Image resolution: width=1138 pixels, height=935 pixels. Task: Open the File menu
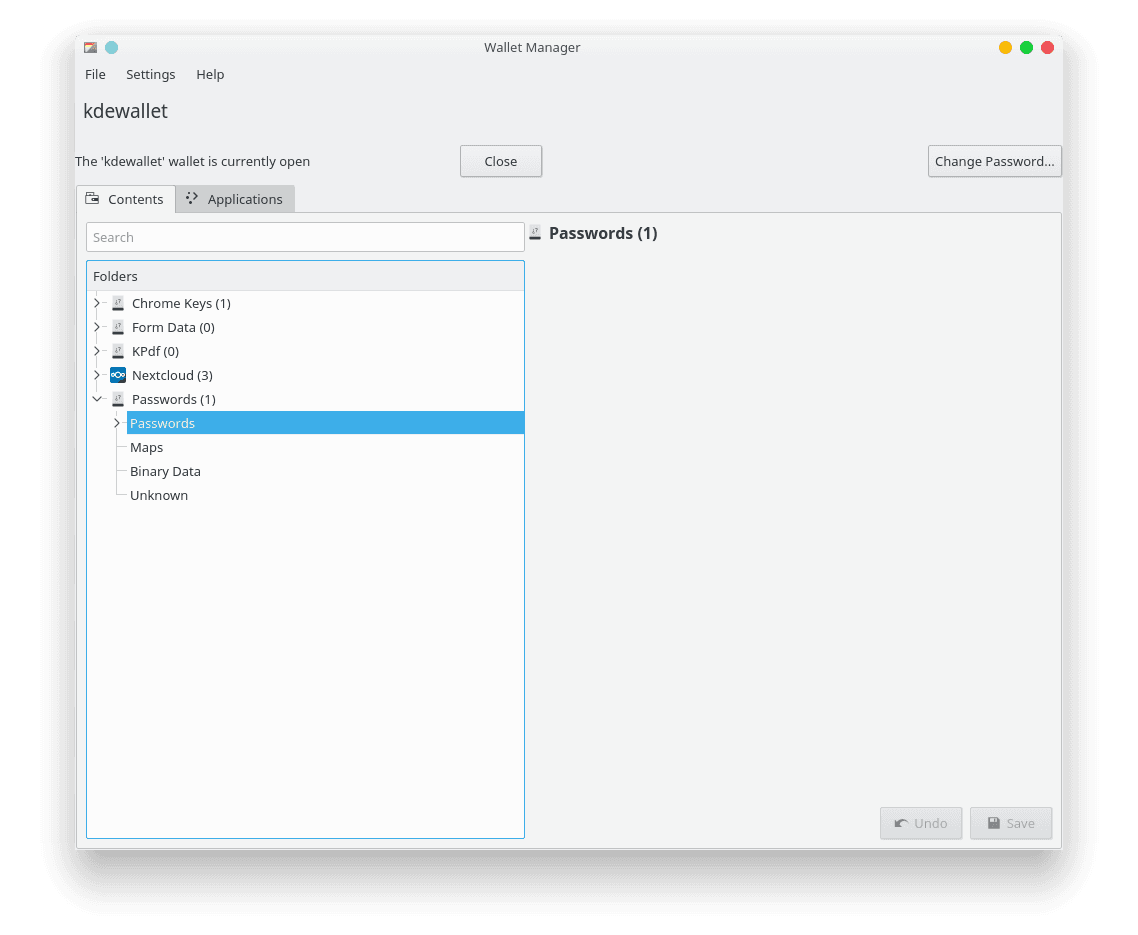tap(95, 74)
